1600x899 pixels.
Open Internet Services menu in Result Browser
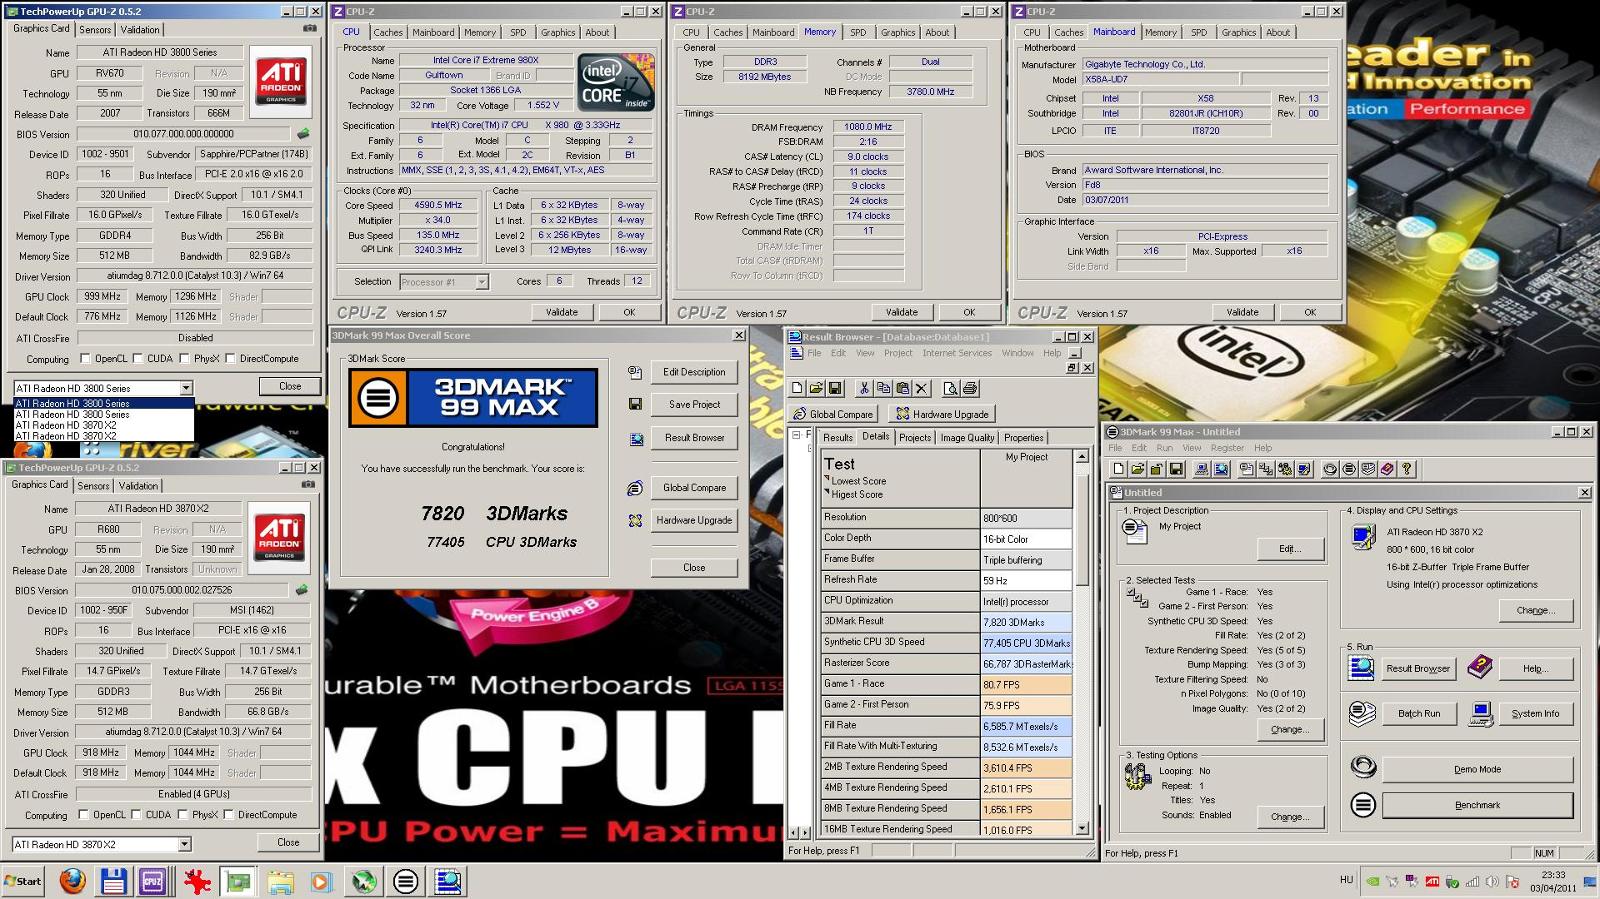pos(957,353)
